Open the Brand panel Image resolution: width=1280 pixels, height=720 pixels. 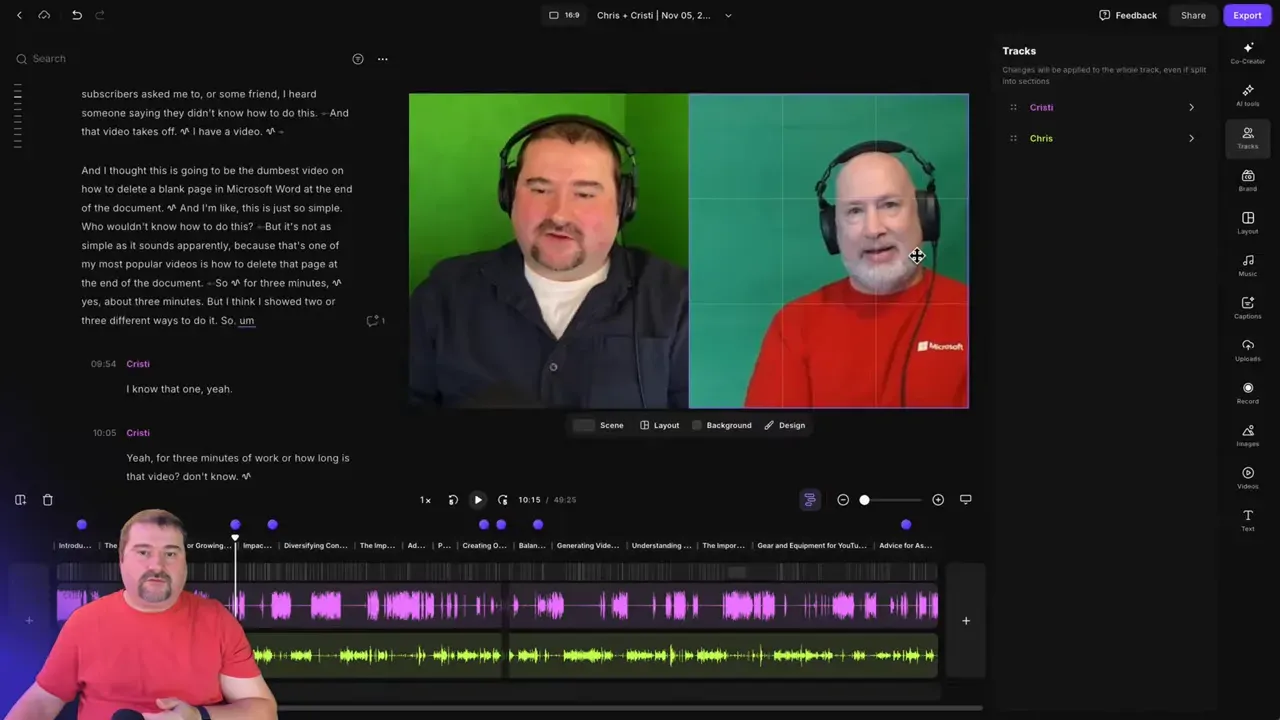1248,181
